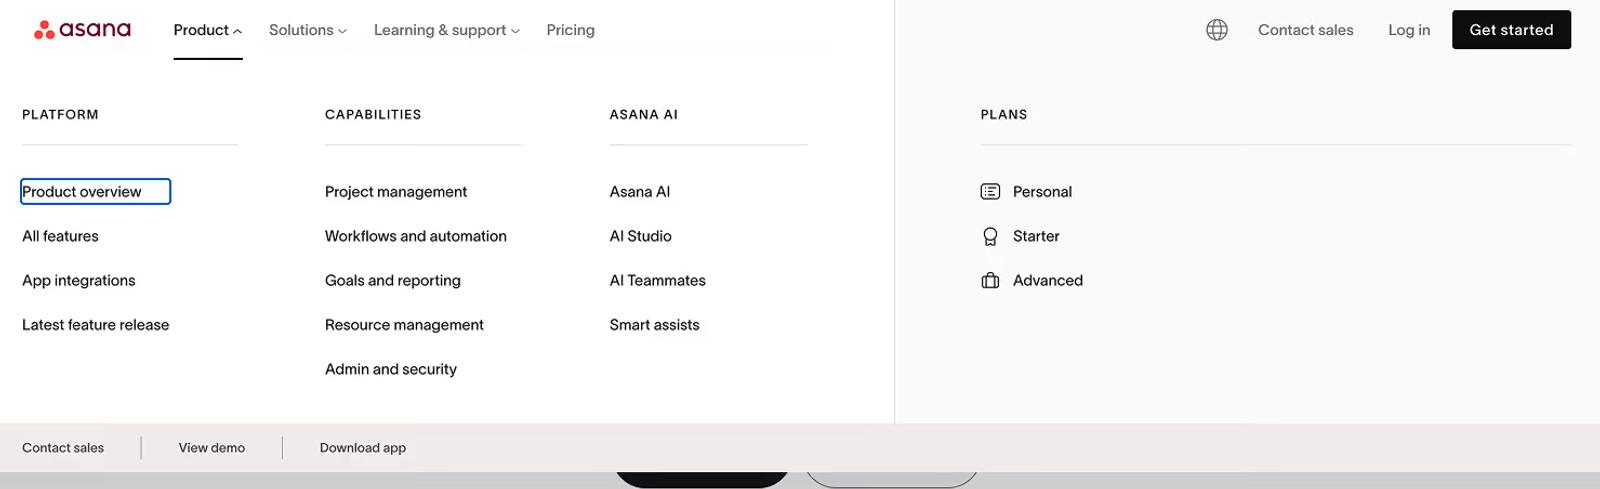Viewport: 1600px width, 489px height.
Task: Open Resource management
Action: point(404,325)
